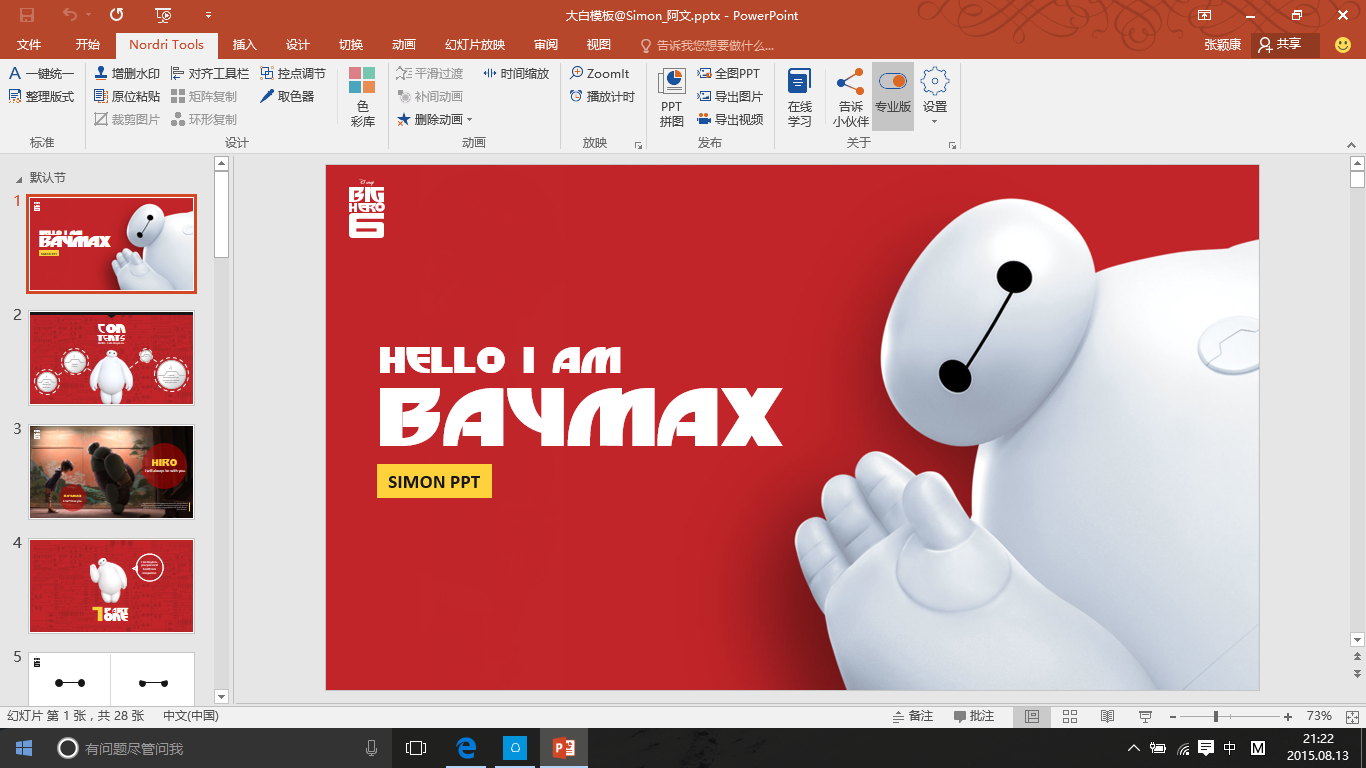Image resolution: width=1366 pixels, height=768 pixels.
Task: Switch to the 审阅 Review tab
Action: tap(546, 45)
